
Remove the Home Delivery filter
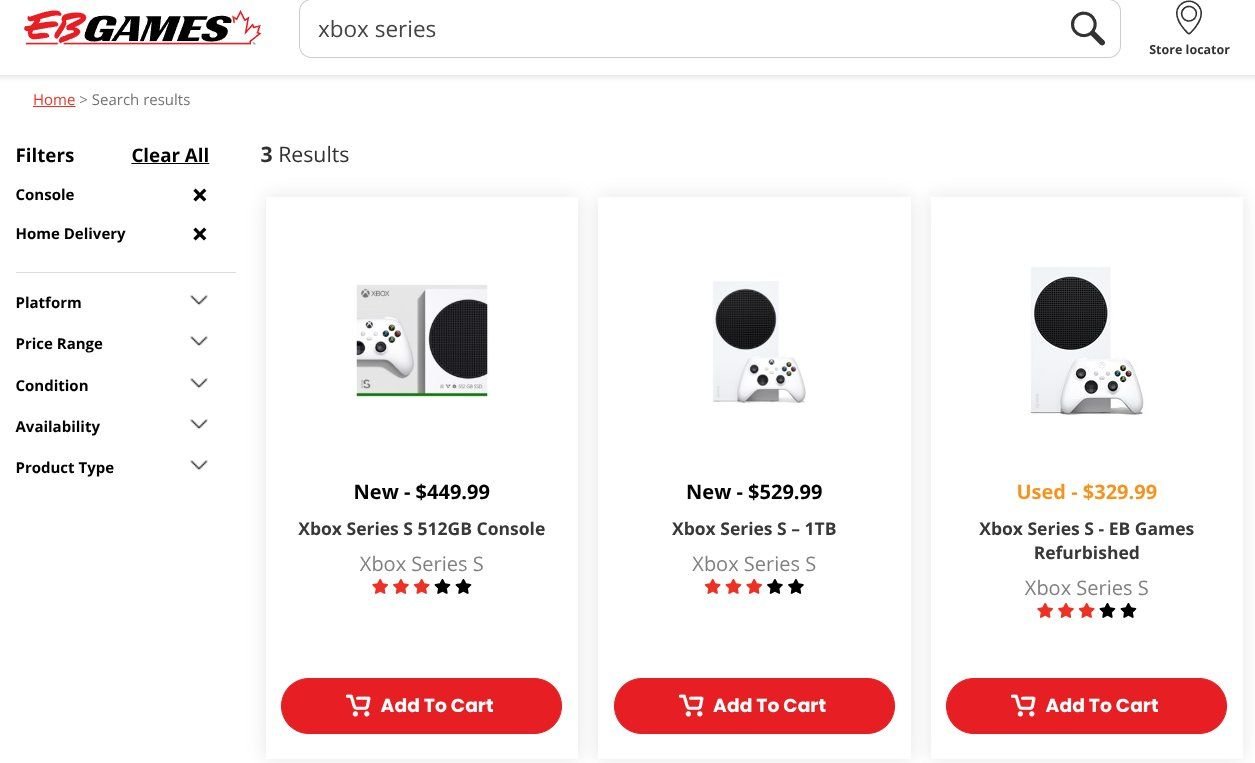pos(200,234)
